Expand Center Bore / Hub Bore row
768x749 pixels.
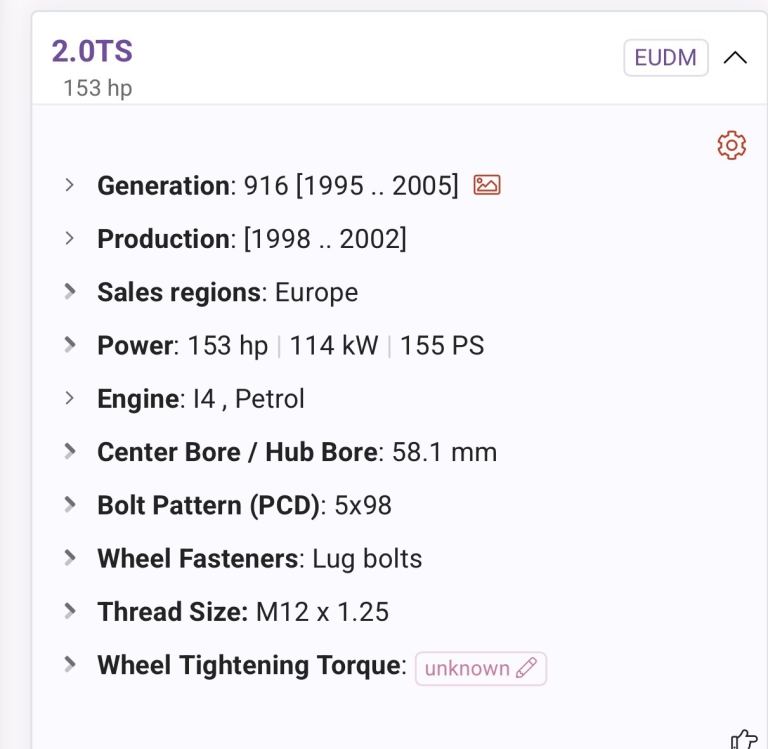(70, 451)
